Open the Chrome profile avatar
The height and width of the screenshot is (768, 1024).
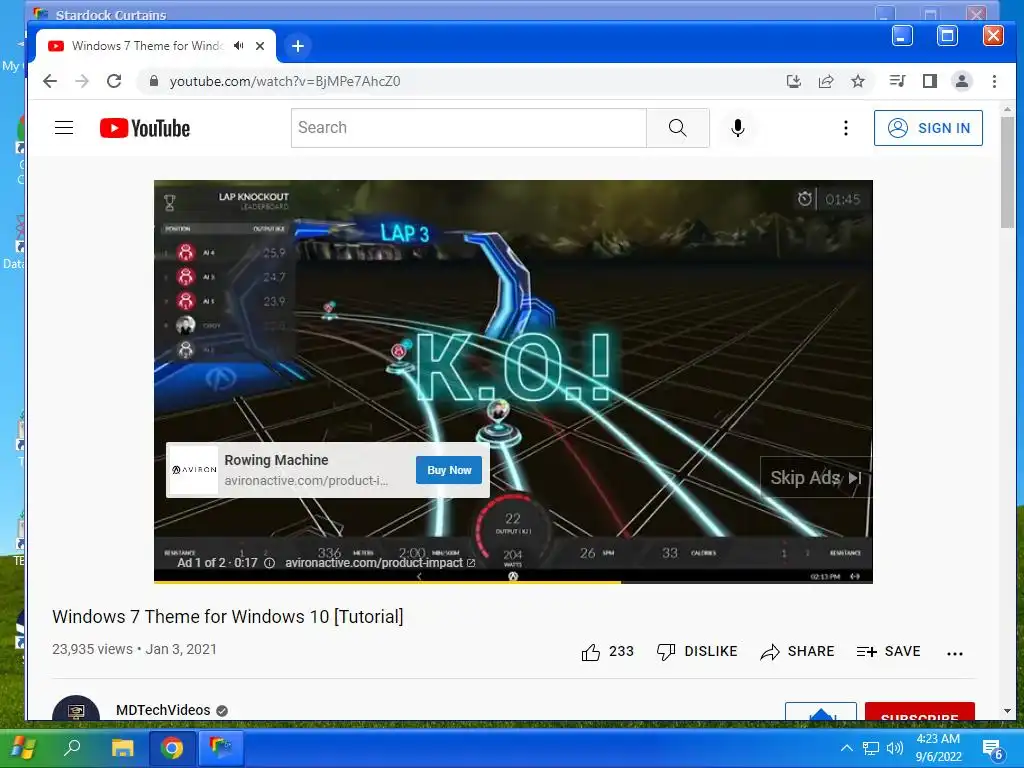961,81
